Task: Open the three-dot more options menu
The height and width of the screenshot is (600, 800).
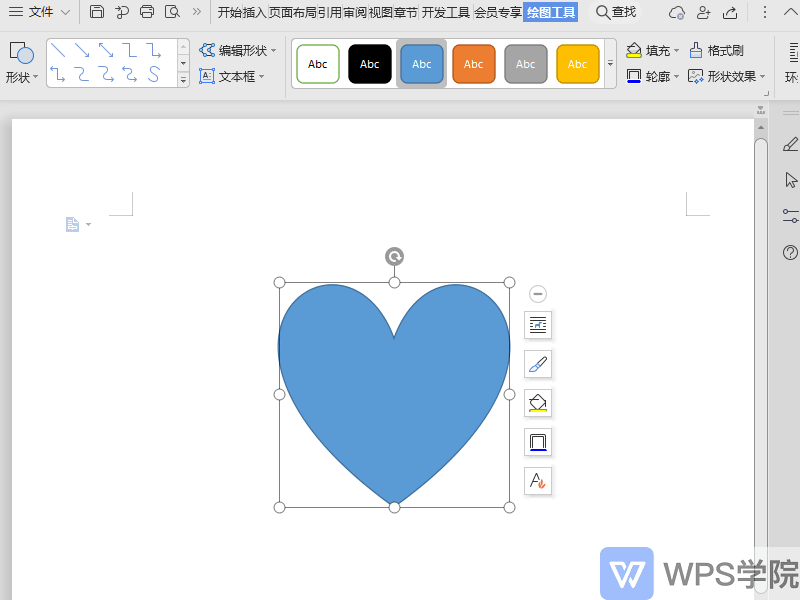Action: click(764, 12)
